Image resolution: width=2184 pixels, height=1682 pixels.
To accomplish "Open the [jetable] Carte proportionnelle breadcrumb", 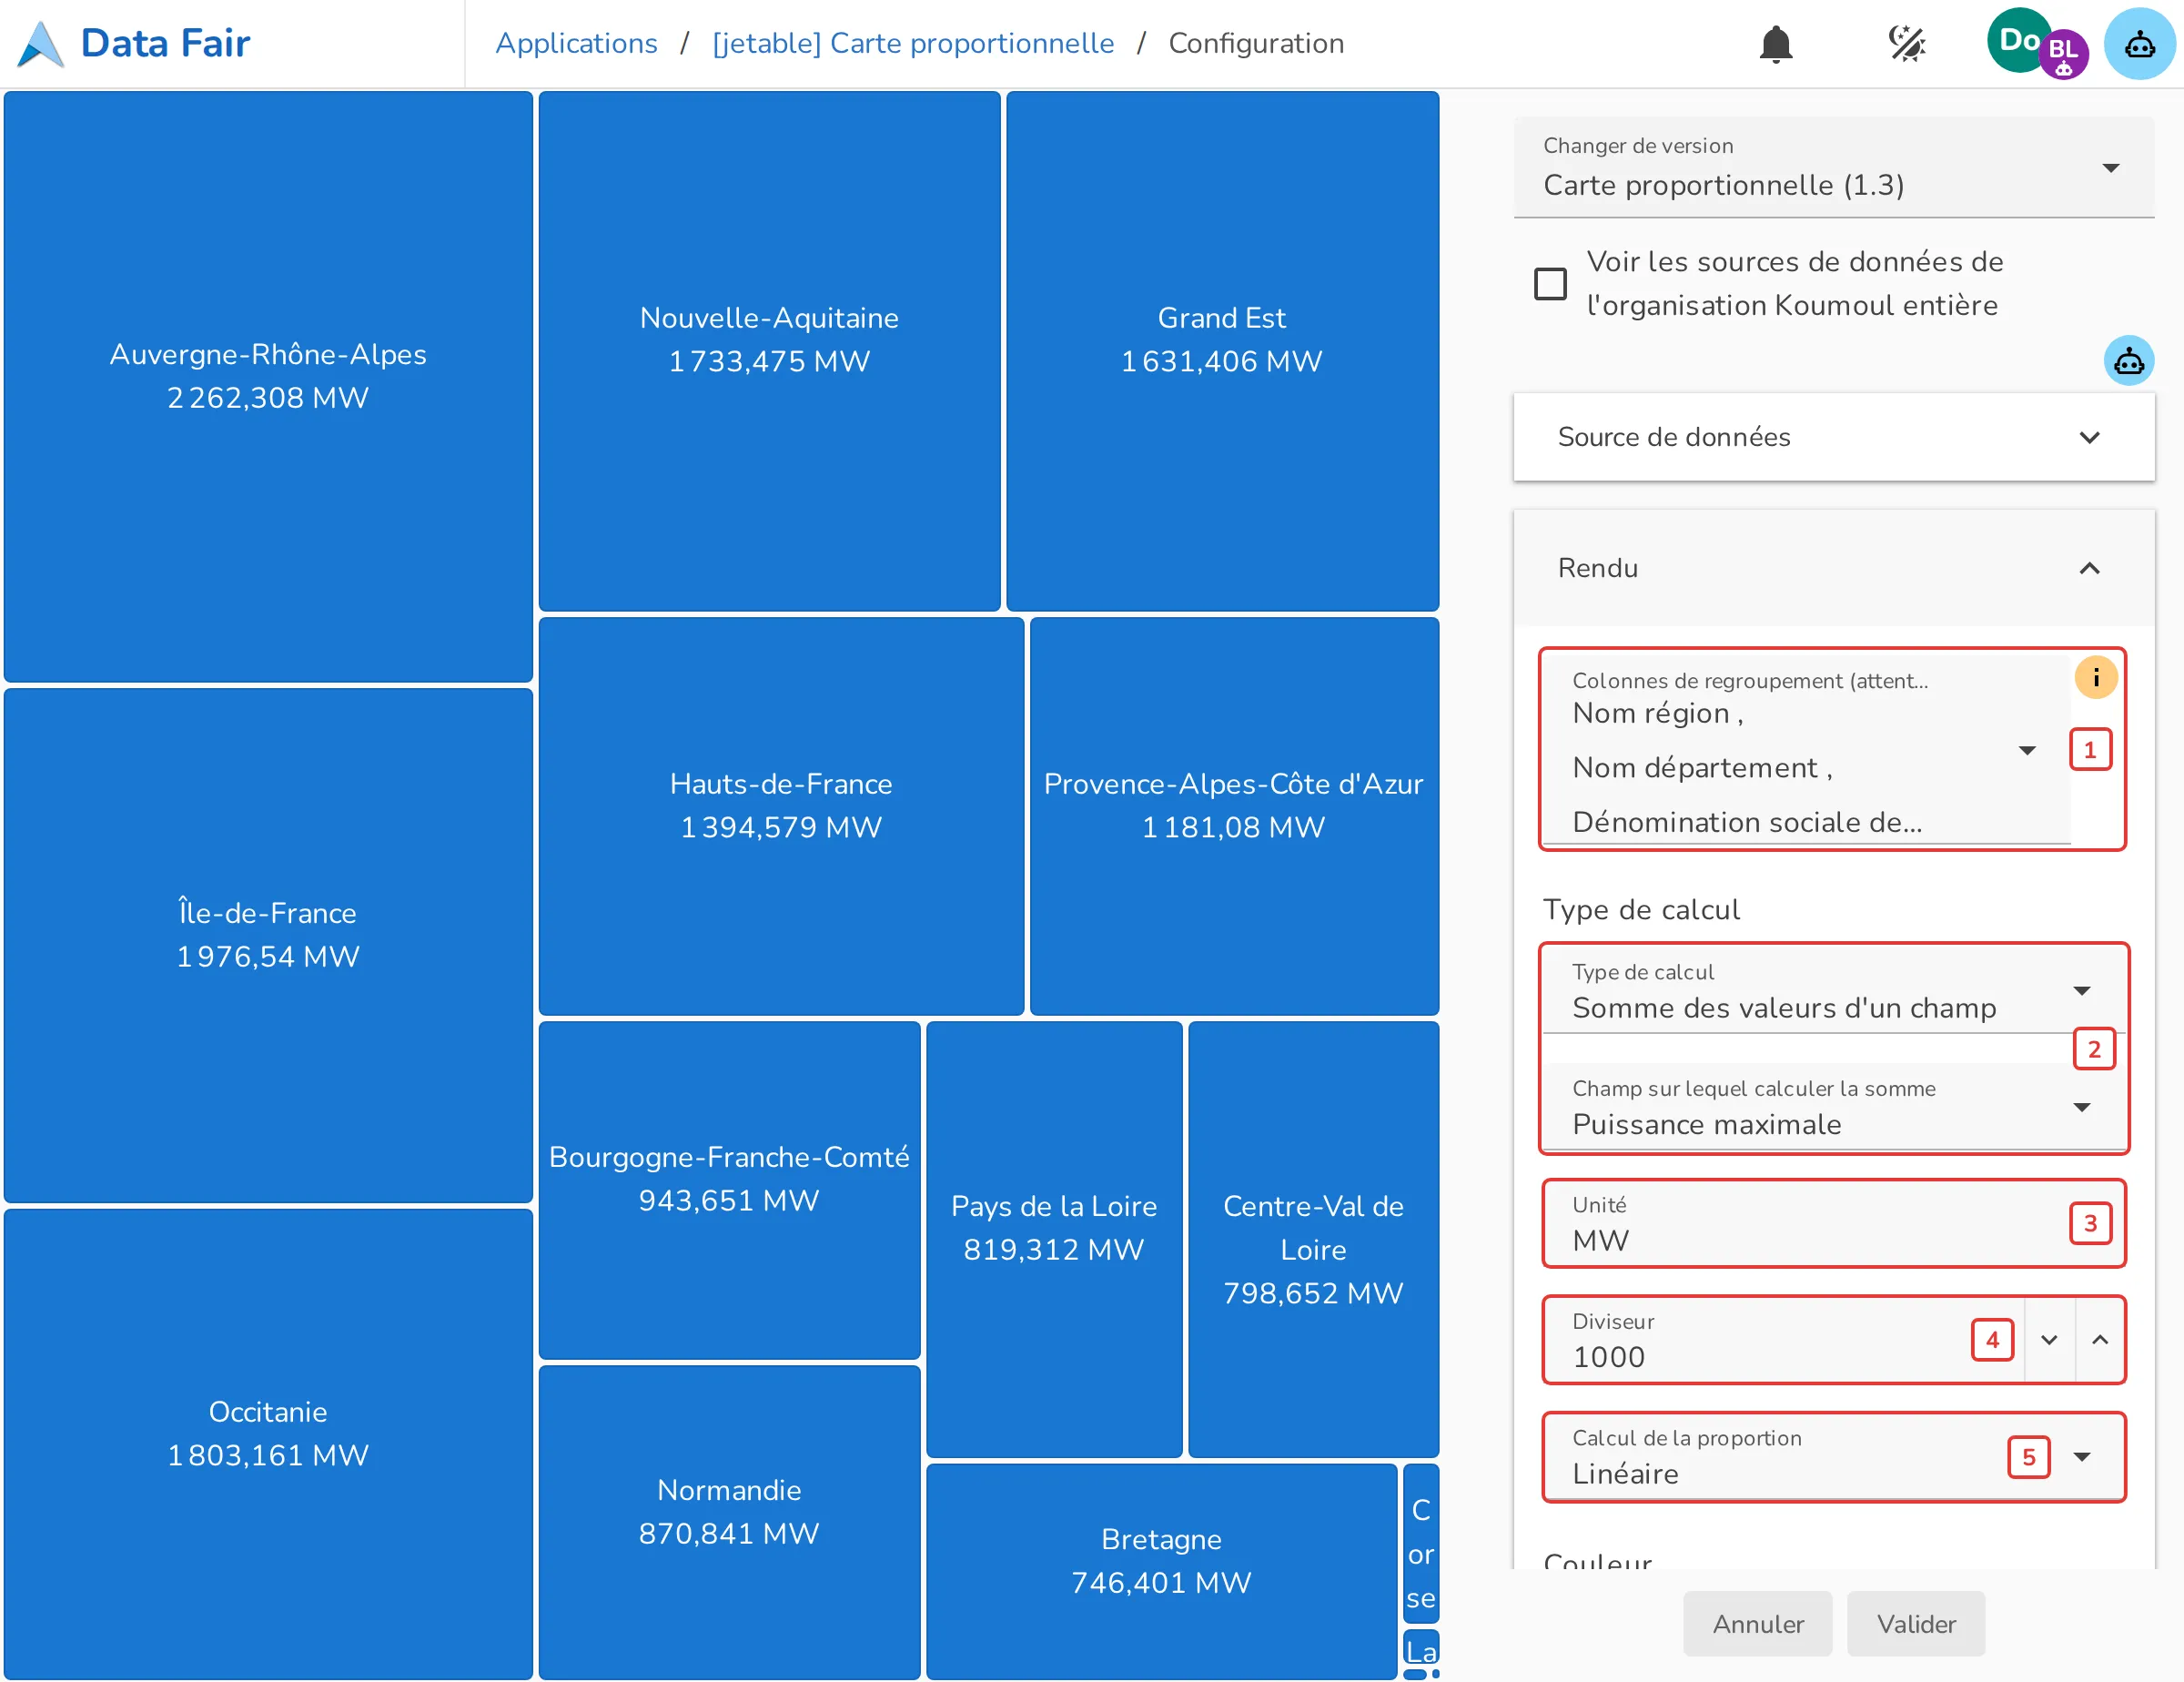I will (x=912, y=43).
